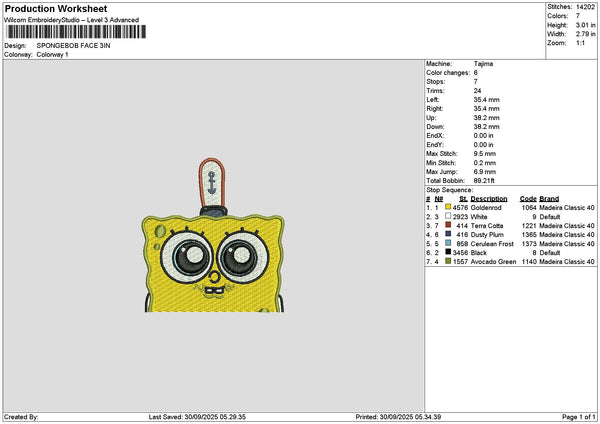600x424 pixels.
Task: Choose the Black thread color swatch
Action: click(x=448, y=252)
